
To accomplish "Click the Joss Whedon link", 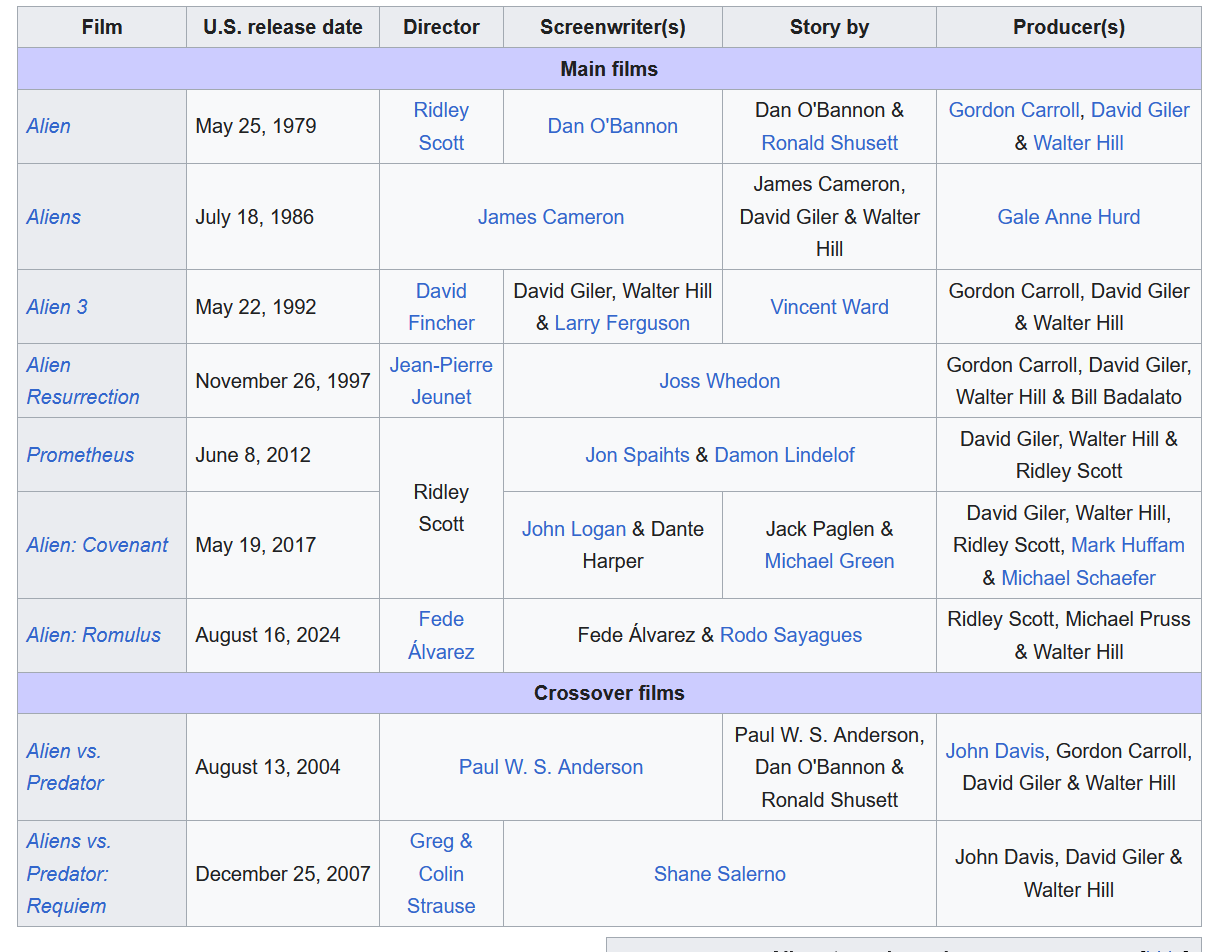I will point(719,381).
